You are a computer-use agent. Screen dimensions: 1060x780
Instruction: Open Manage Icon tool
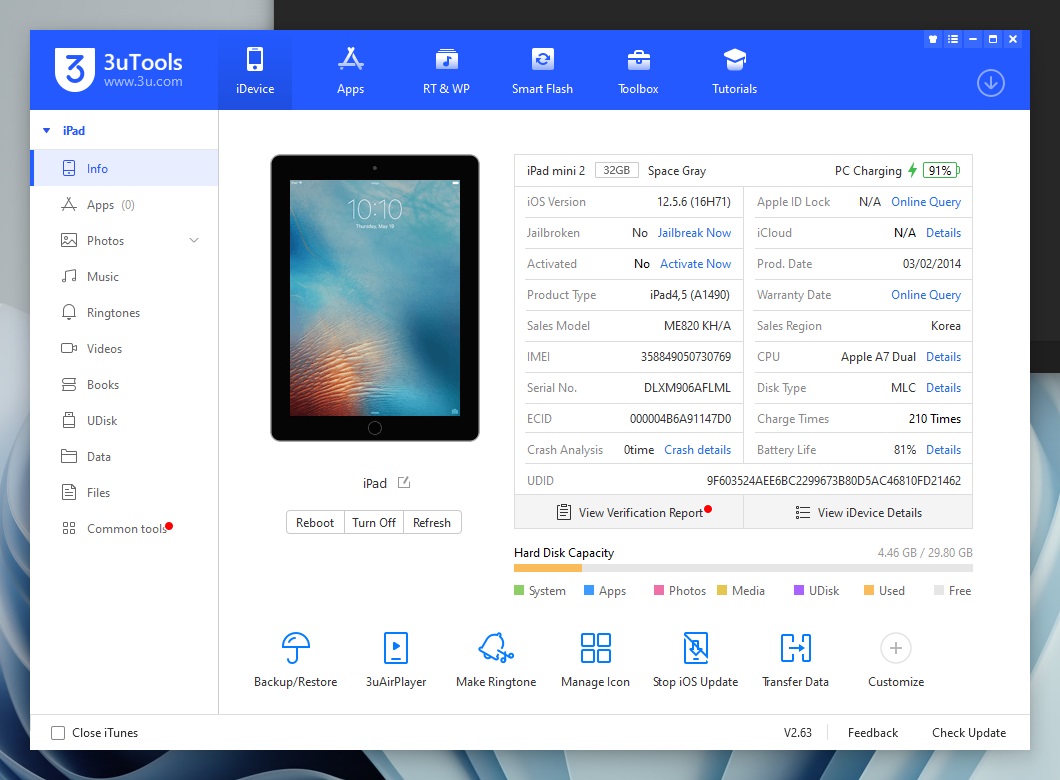pos(596,660)
